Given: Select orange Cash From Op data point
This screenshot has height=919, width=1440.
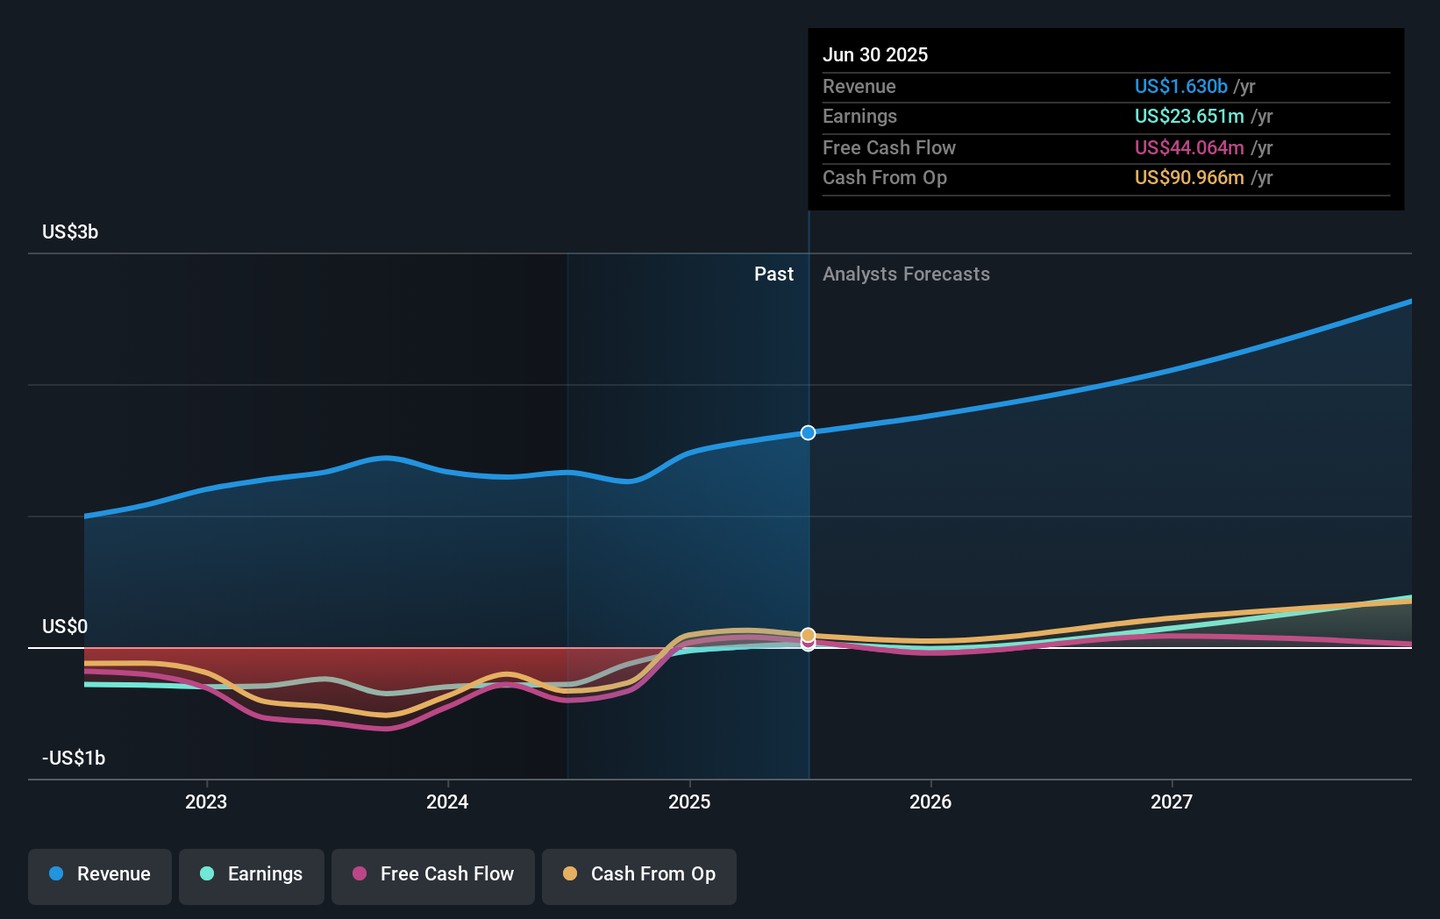Looking at the screenshot, I should [x=808, y=635].
